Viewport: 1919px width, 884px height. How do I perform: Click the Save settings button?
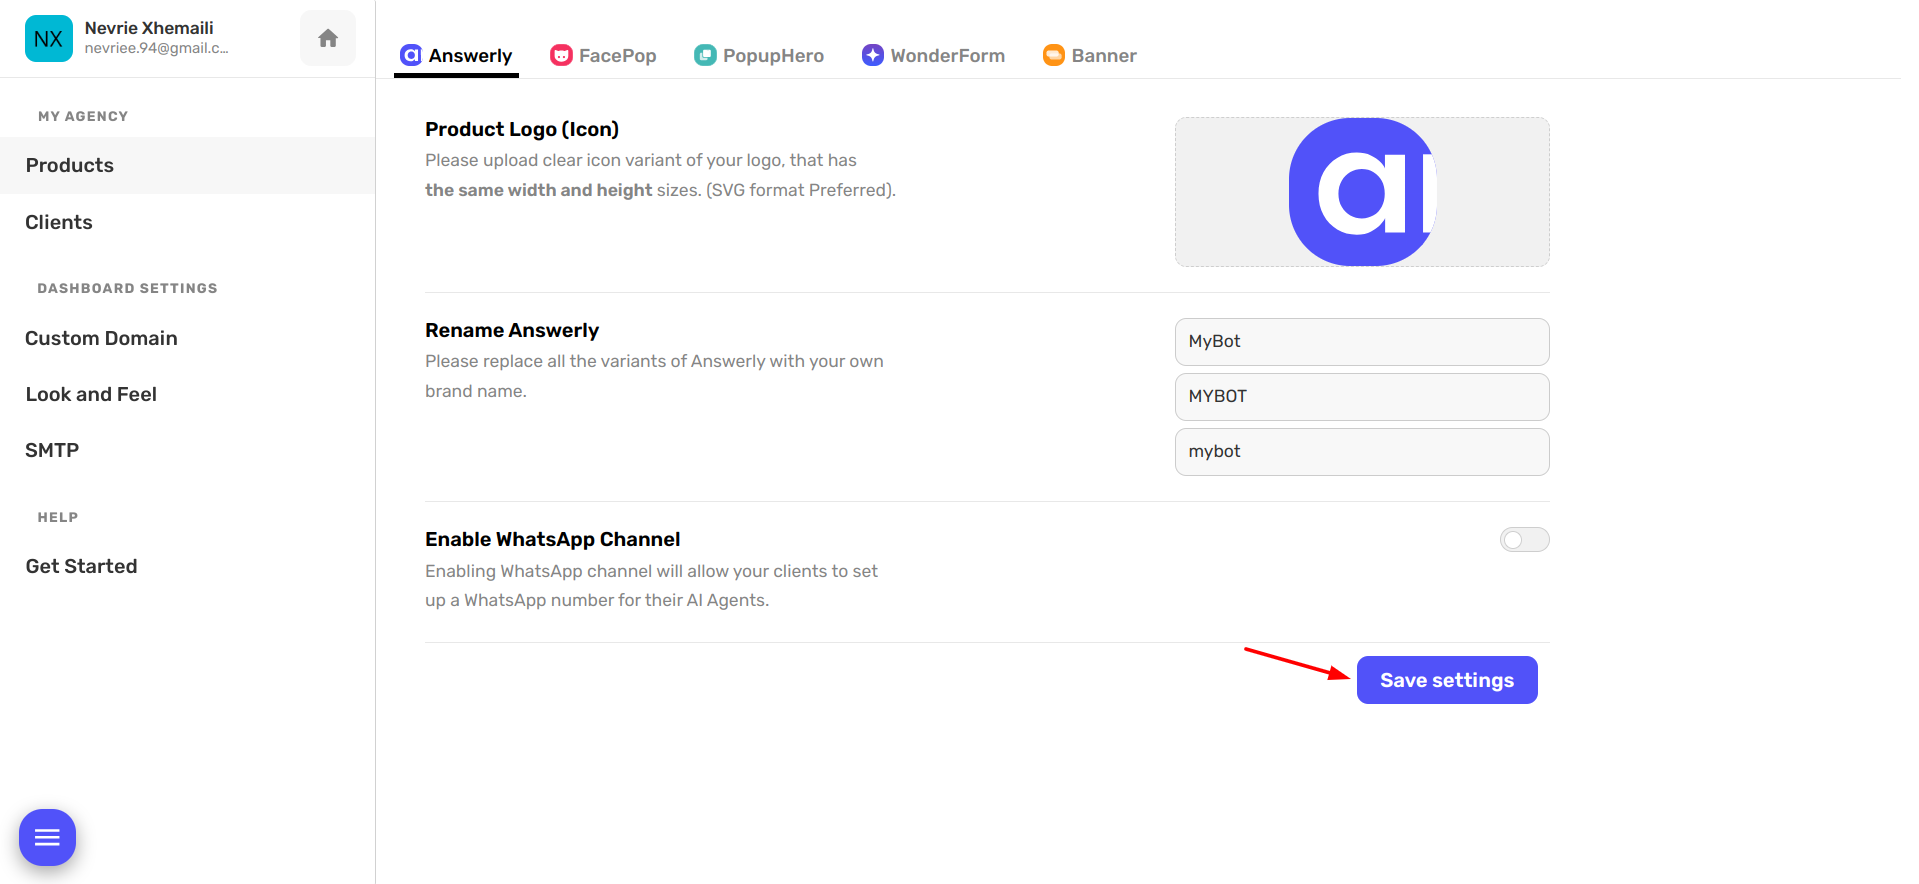1447,680
